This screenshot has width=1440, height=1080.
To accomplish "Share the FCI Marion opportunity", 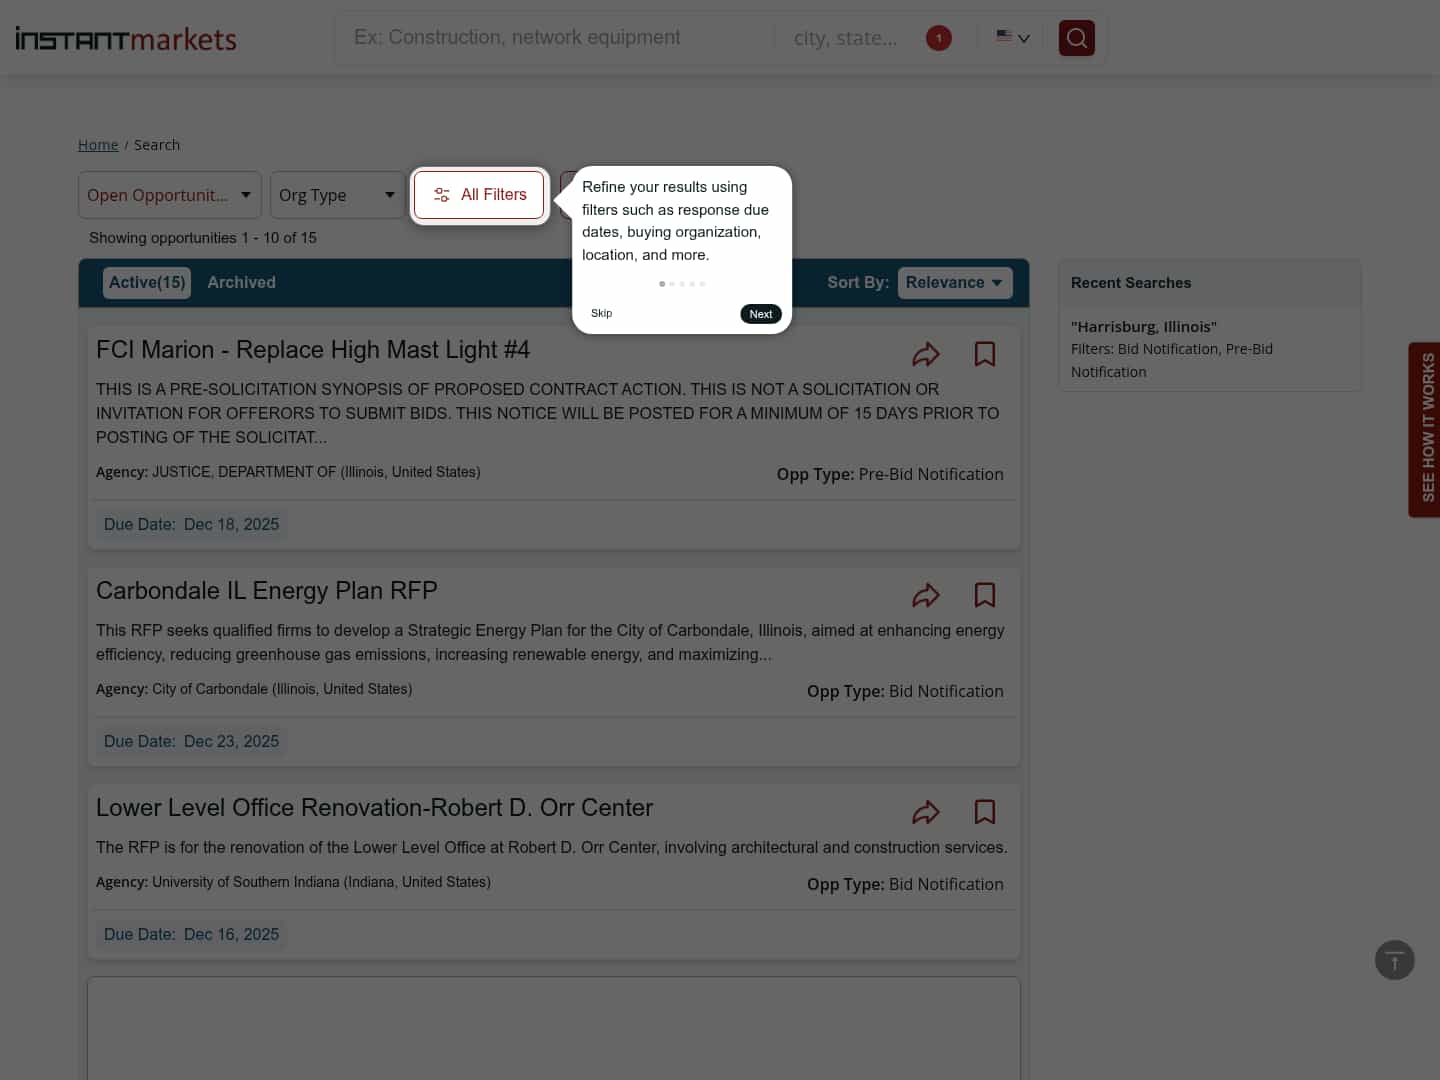I will pos(926,354).
